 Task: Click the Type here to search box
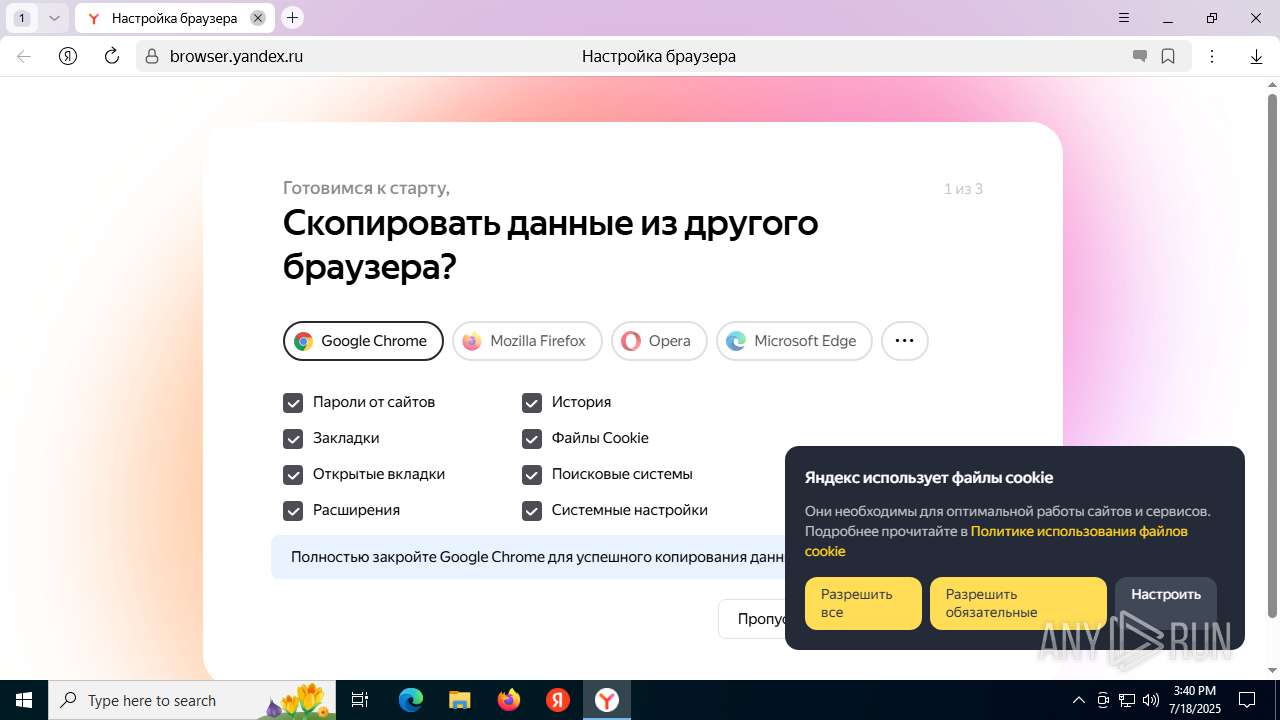click(x=193, y=700)
